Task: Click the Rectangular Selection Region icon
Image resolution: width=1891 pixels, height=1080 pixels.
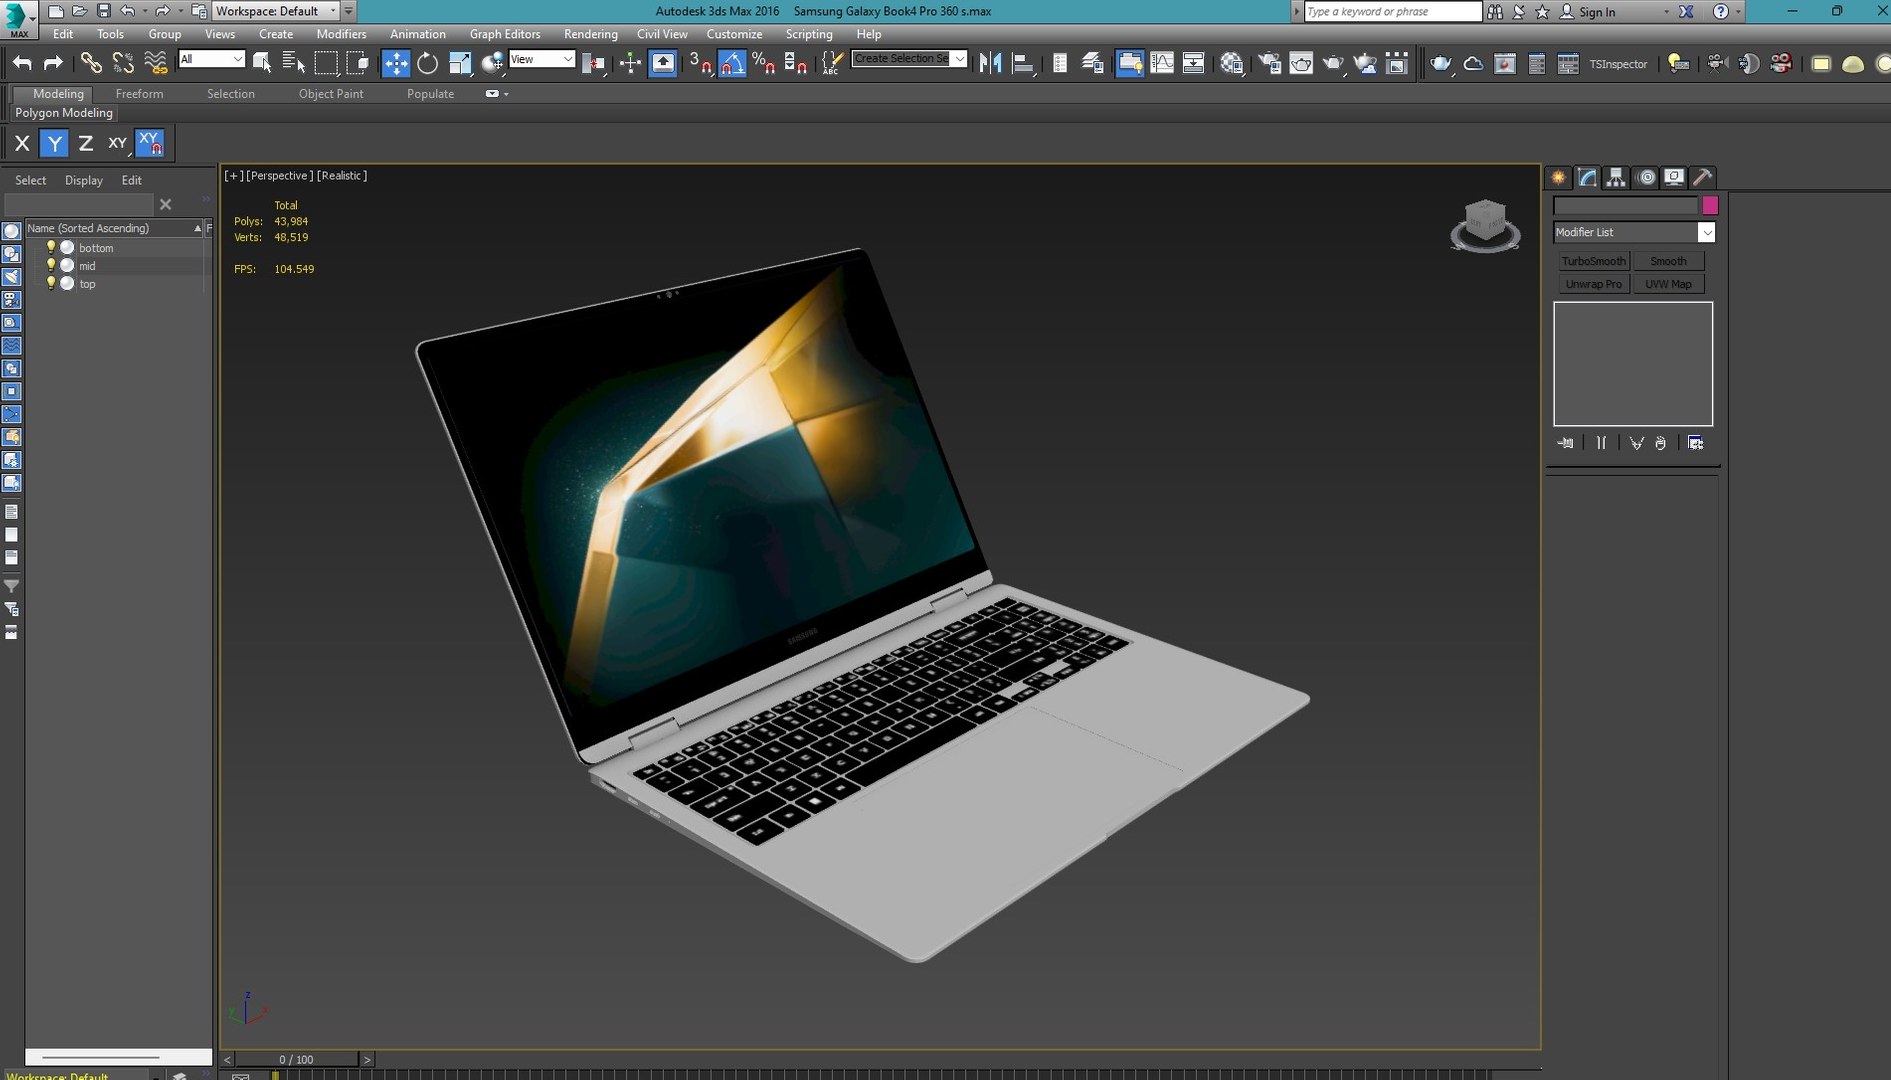Action: coord(326,63)
